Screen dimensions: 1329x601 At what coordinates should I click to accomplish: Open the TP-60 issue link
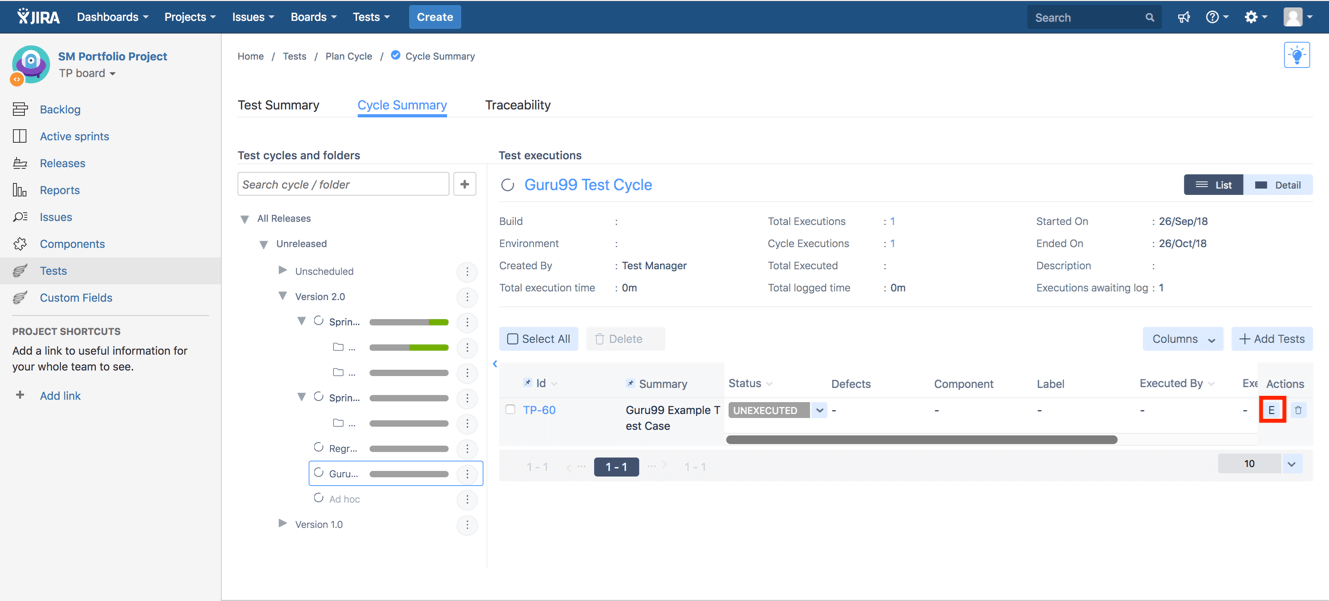[x=539, y=410]
